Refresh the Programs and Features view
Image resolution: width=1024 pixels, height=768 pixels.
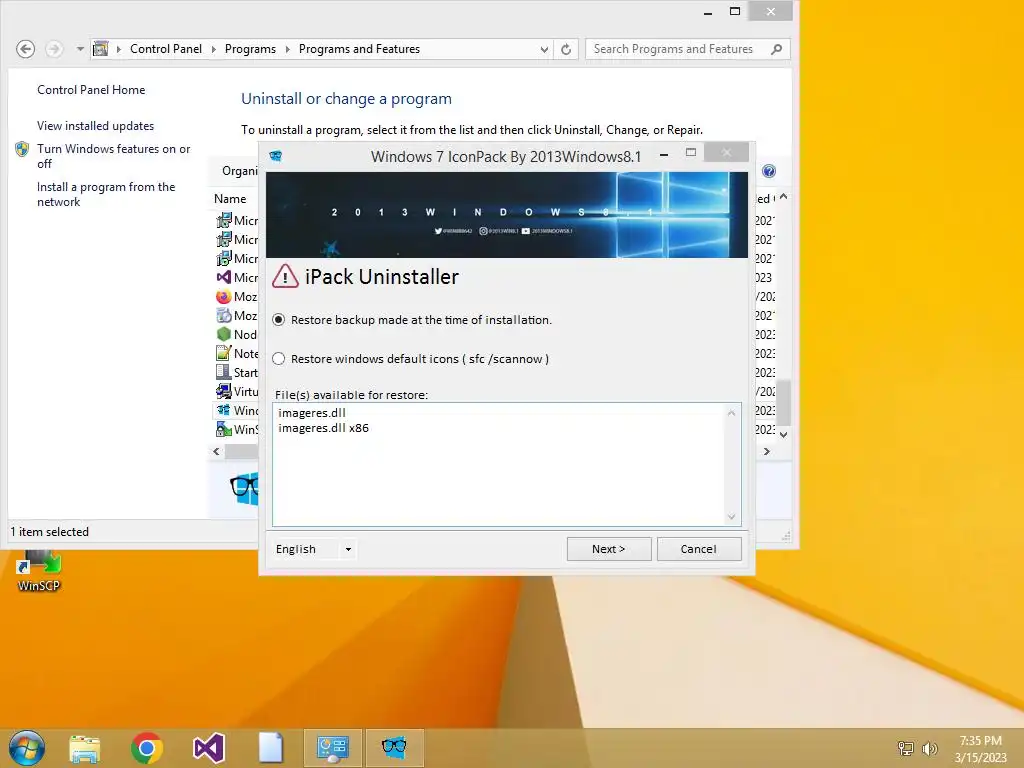(566, 49)
